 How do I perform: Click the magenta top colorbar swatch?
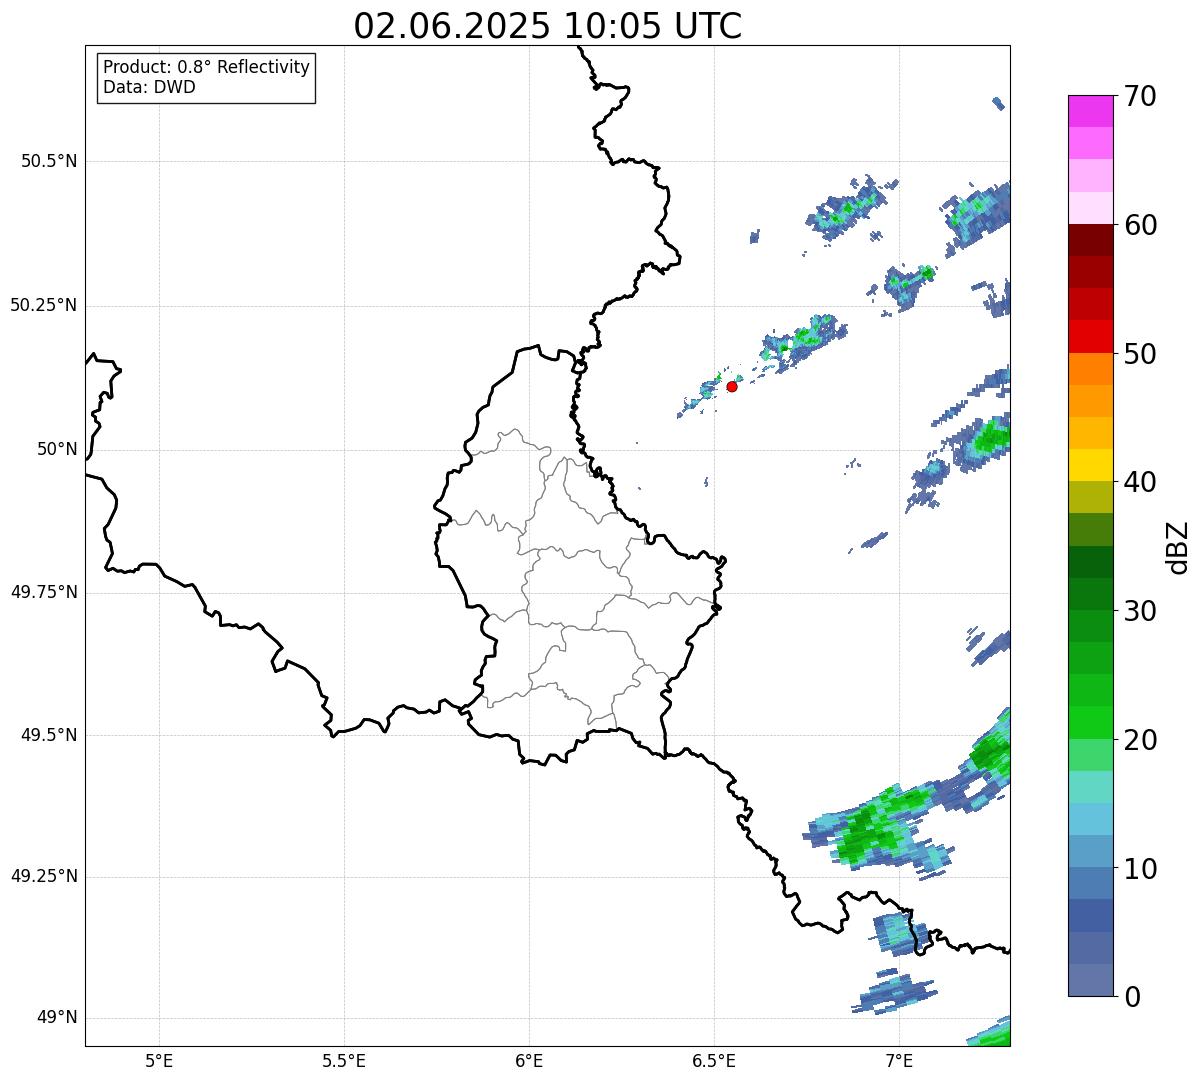[x=1090, y=111]
